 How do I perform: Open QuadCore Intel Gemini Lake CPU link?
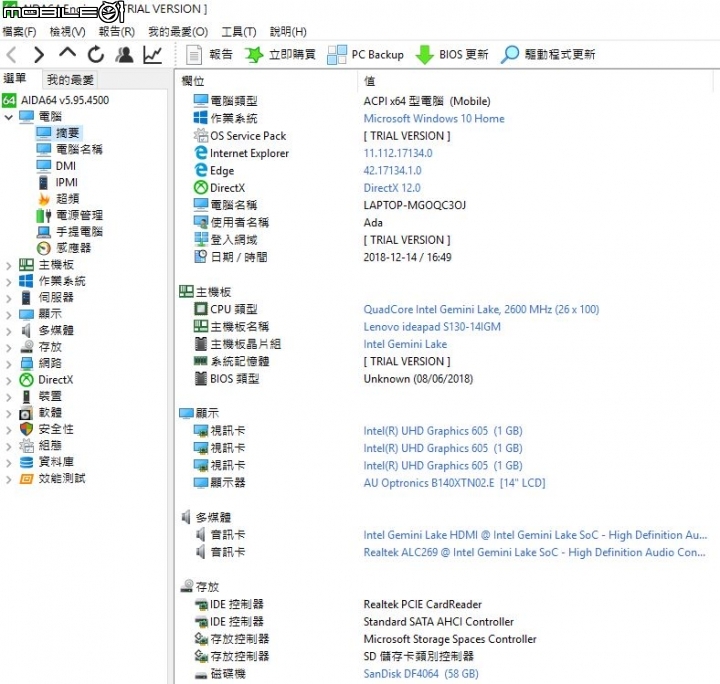coord(481,309)
